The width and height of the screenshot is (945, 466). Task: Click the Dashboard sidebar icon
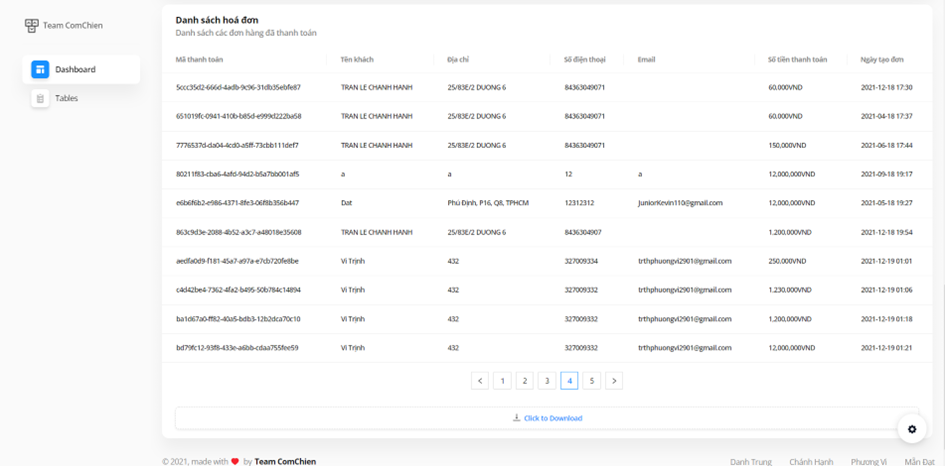click(x=40, y=69)
